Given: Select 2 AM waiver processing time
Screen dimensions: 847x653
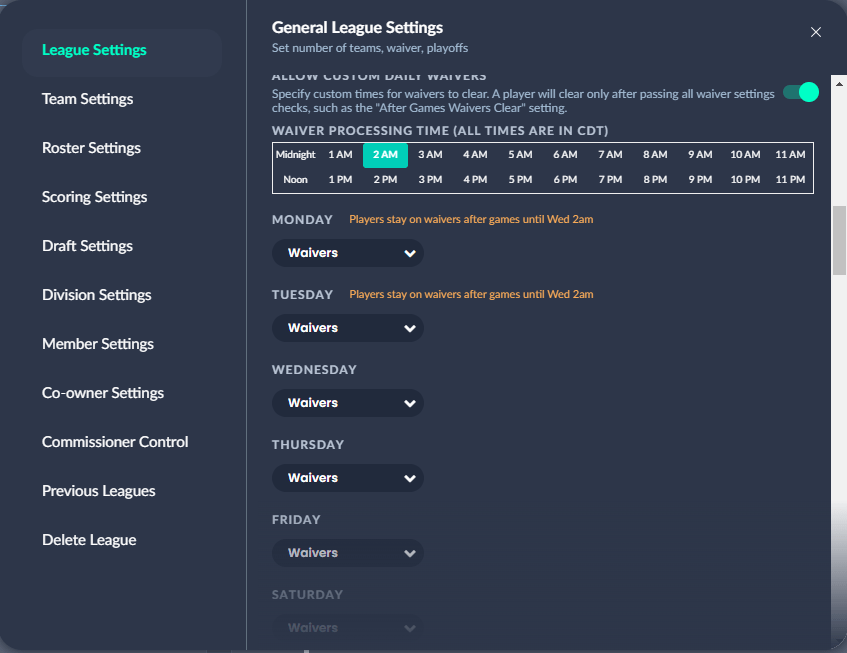Looking at the screenshot, I should pos(385,155).
